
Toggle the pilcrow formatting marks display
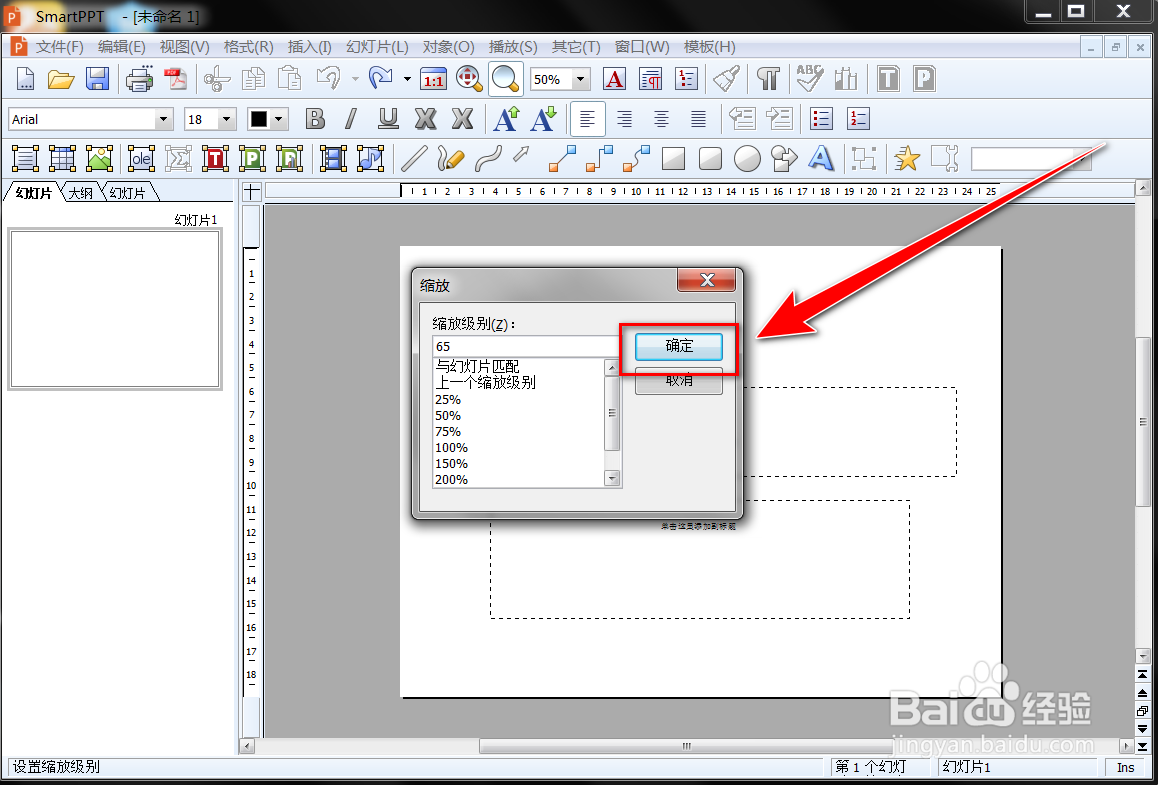click(x=768, y=79)
